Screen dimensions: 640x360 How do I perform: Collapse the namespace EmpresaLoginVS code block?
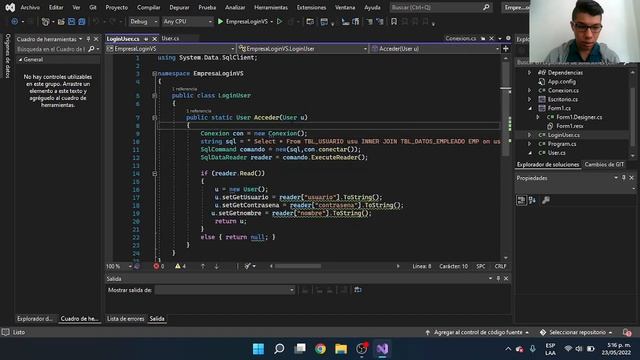[154, 73]
